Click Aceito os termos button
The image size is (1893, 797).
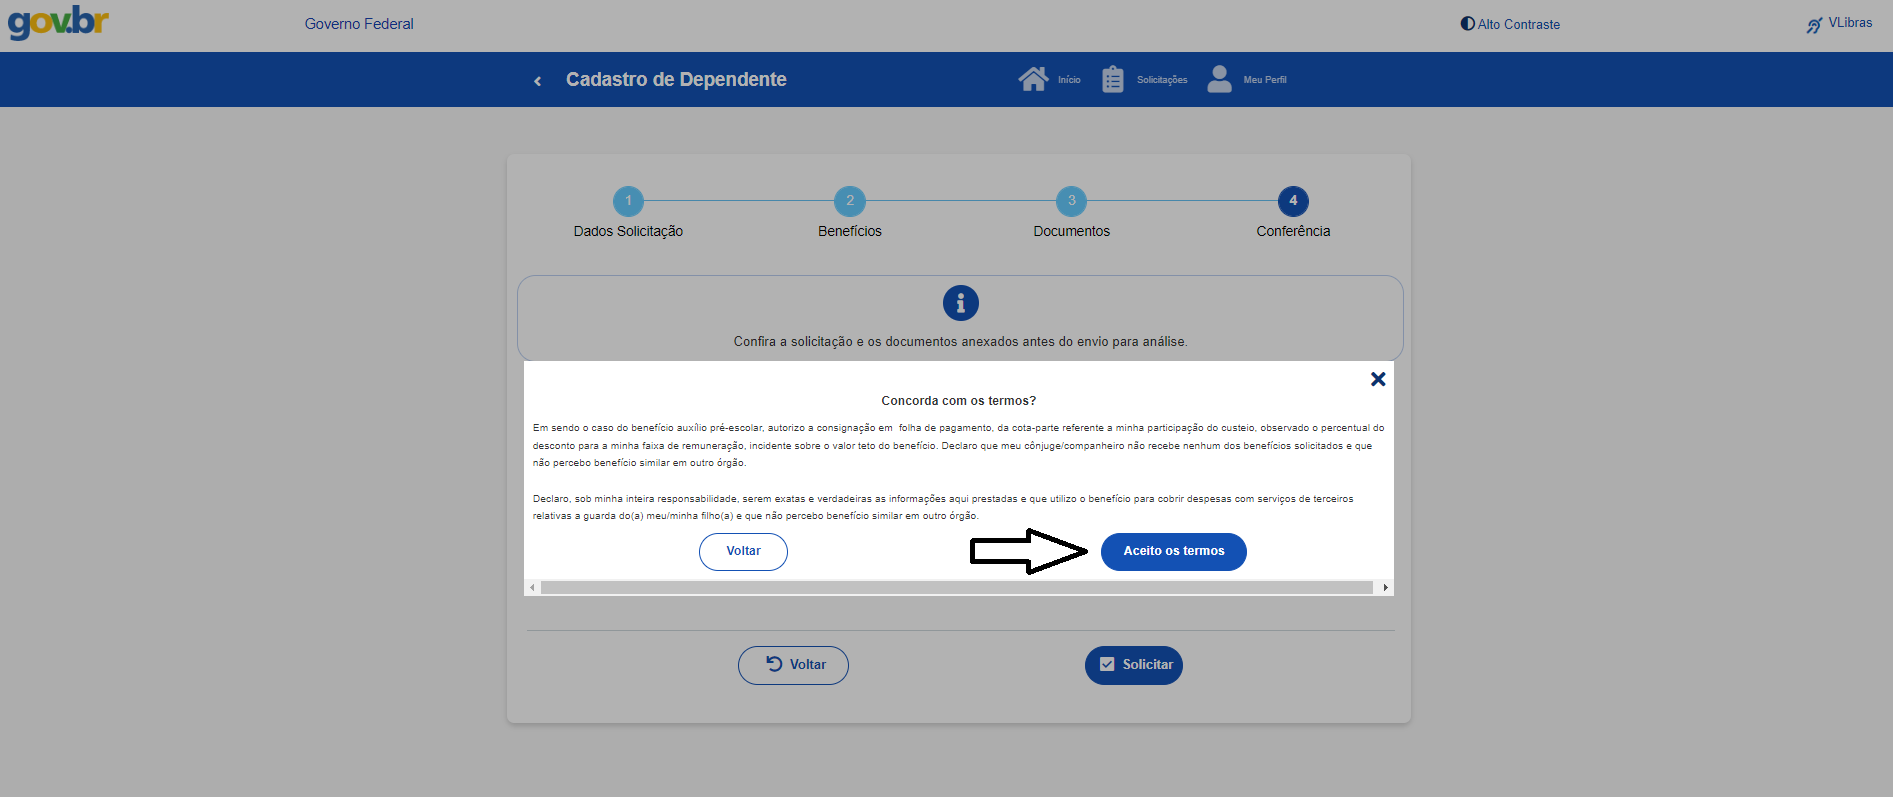1174,552
